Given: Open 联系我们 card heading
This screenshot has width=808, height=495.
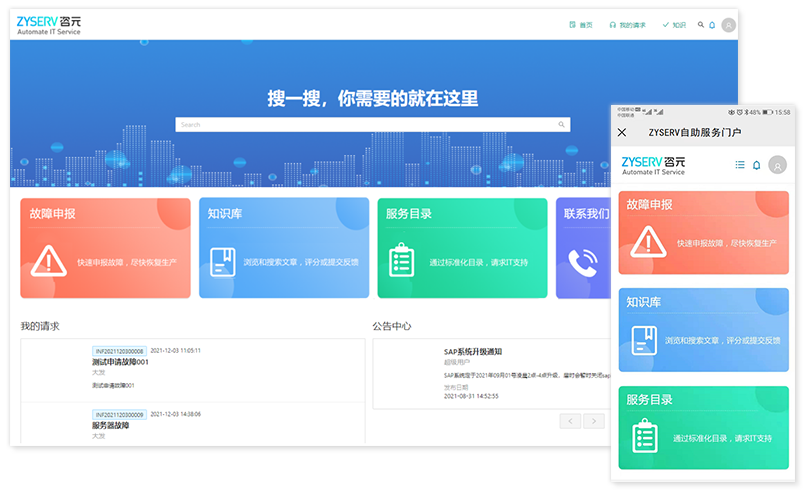Looking at the screenshot, I should click(586, 214).
